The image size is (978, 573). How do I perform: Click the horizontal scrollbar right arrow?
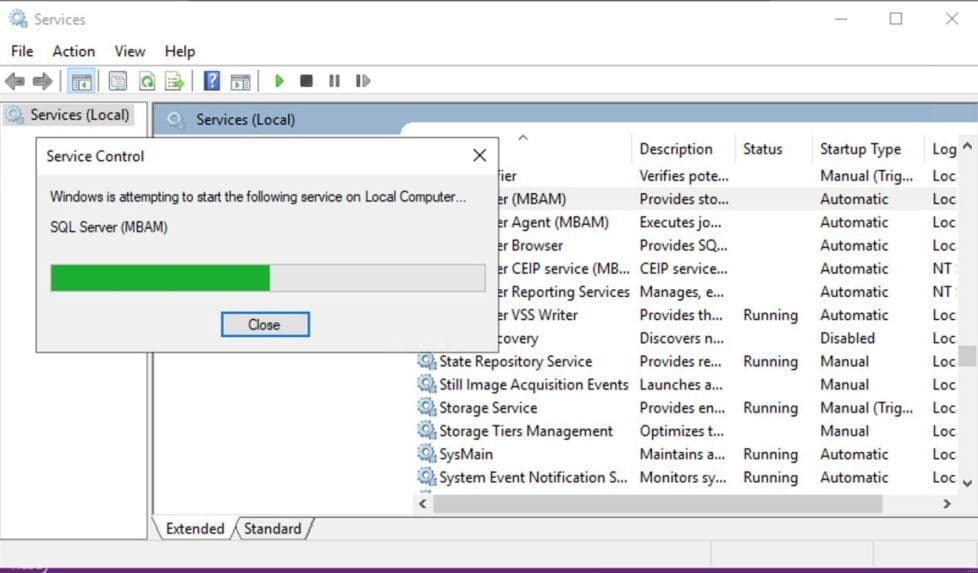pyautogui.click(x=947, y=504)
